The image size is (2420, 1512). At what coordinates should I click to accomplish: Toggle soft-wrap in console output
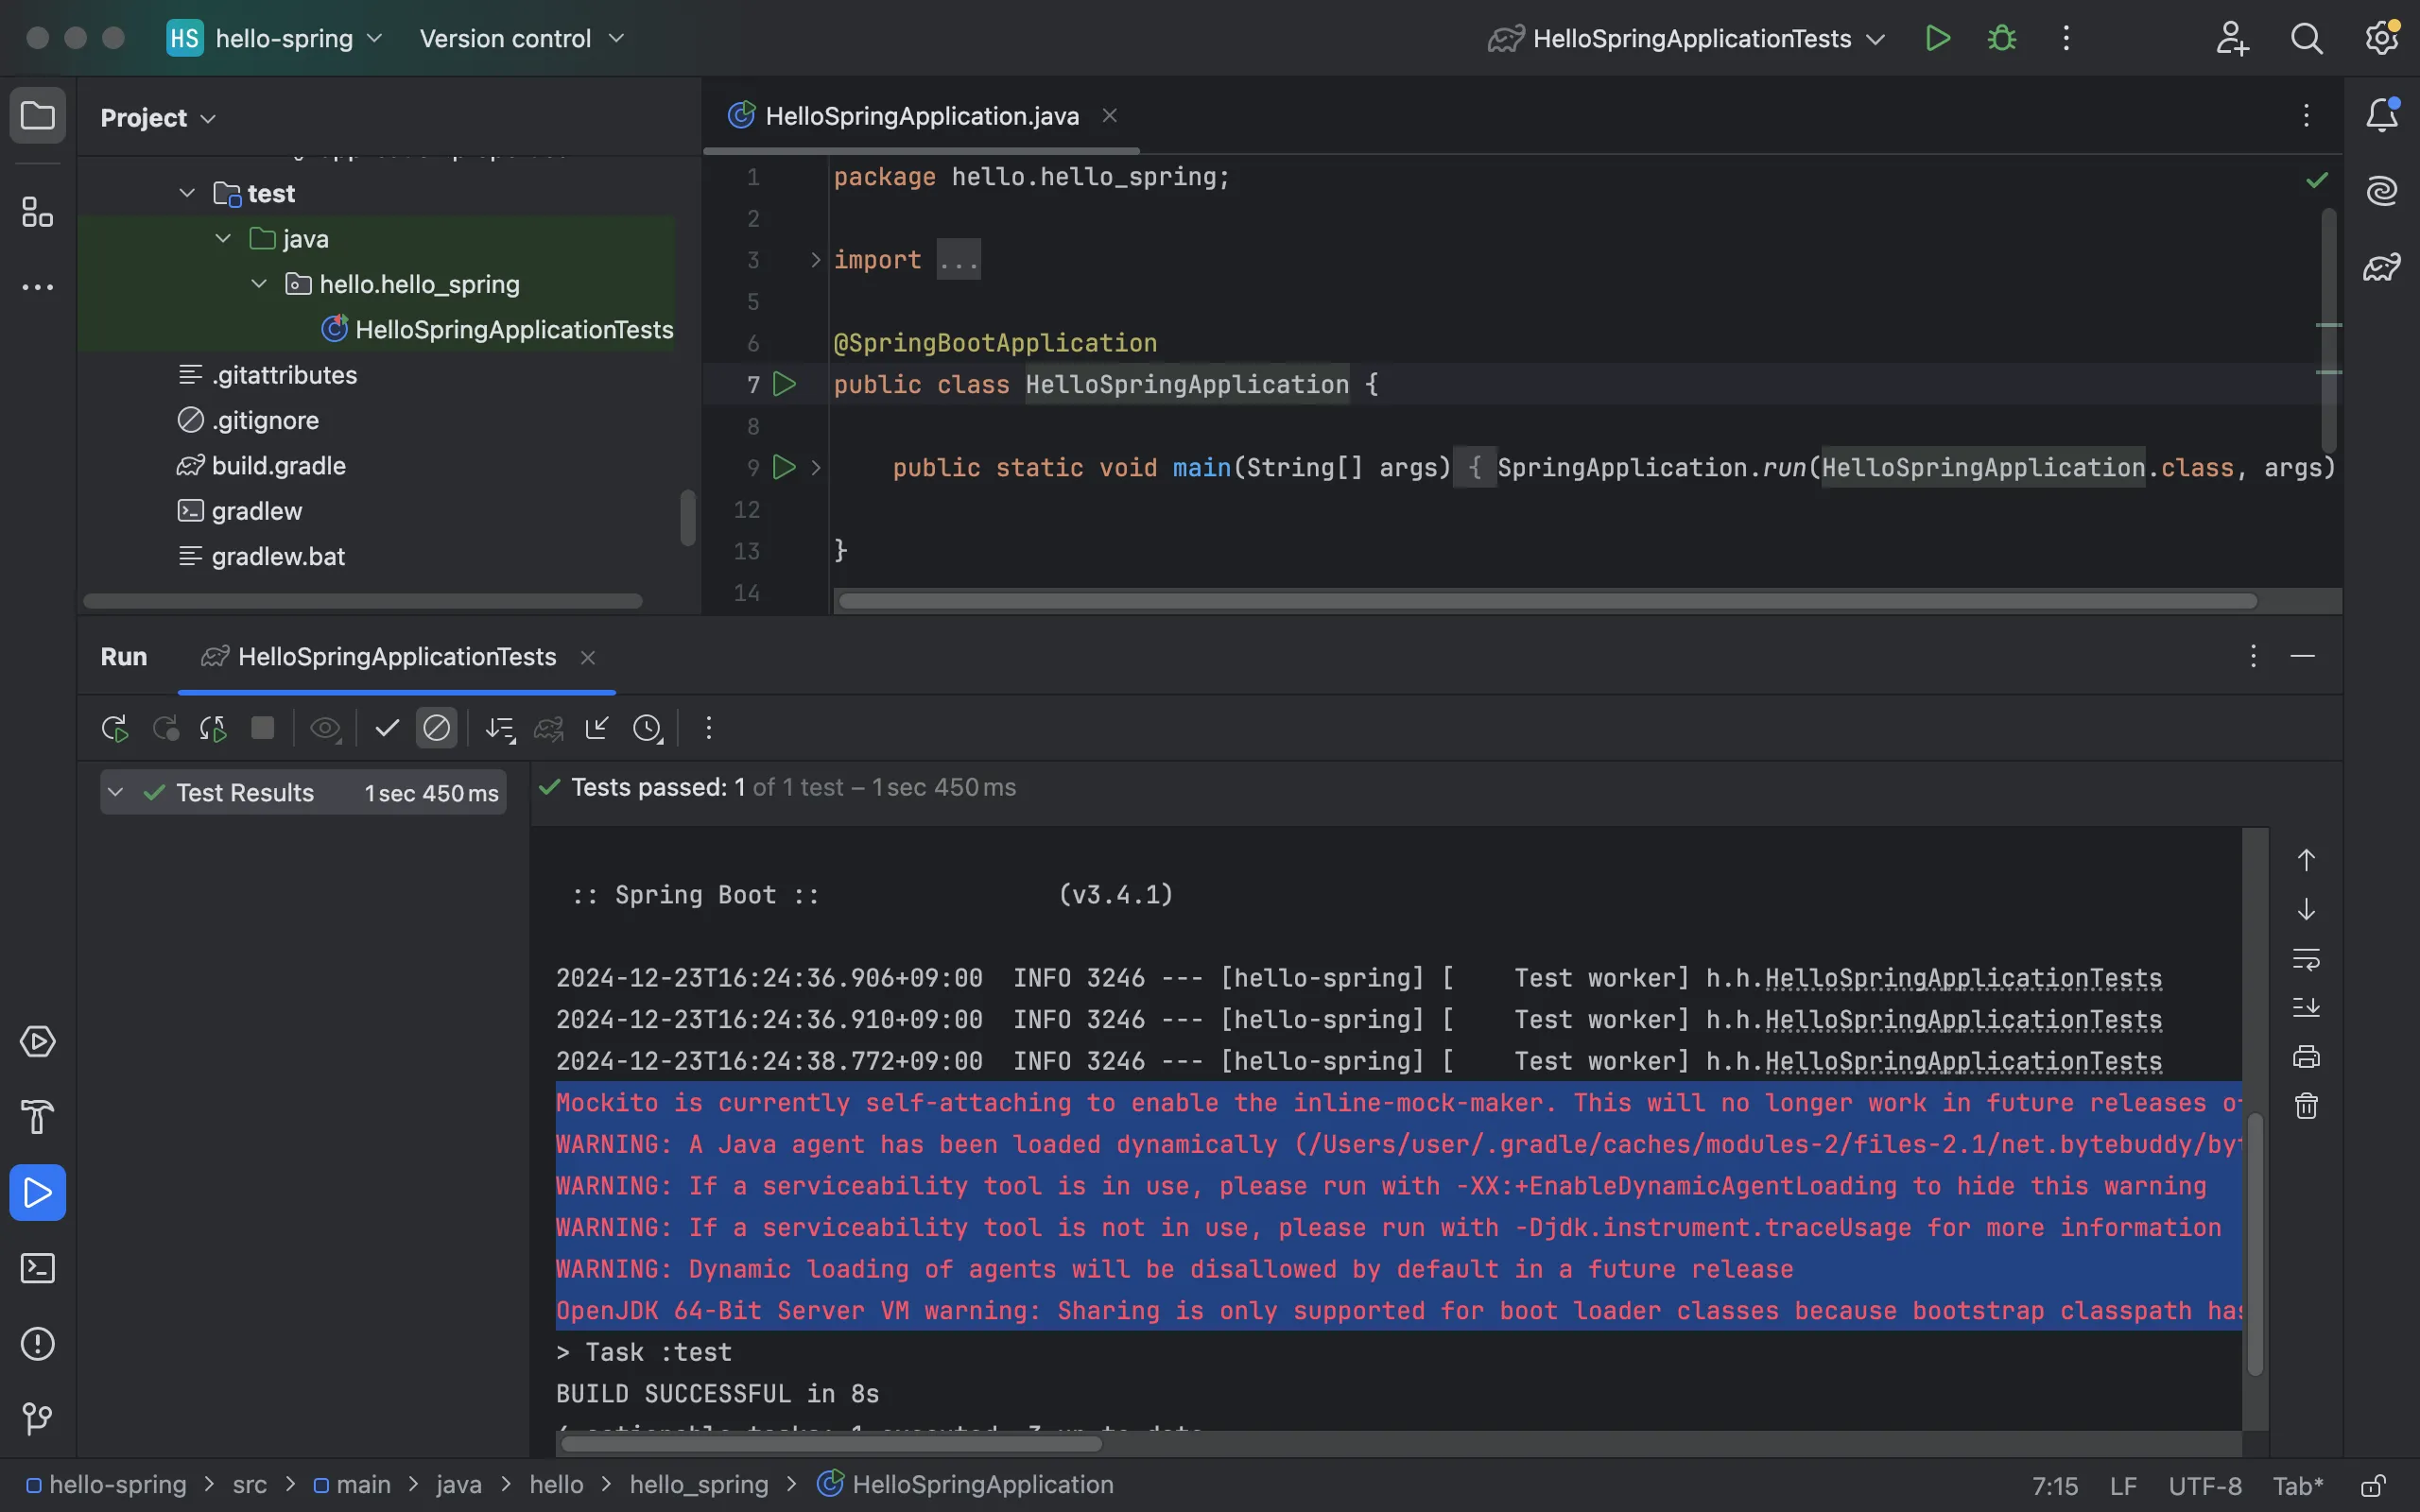coord(2306,959)
